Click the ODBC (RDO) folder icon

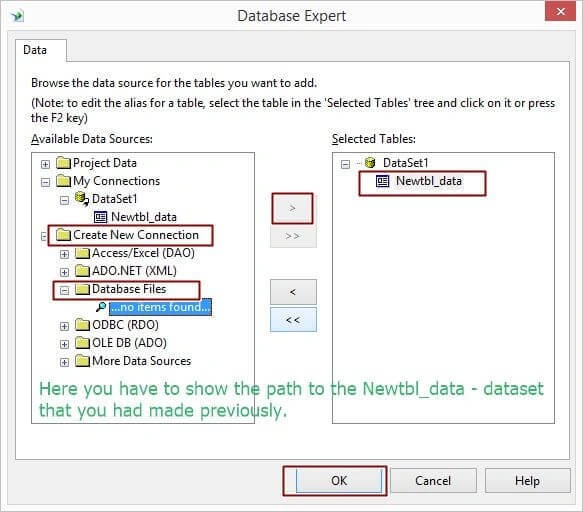pyautogui.click(x=82, y=325)
